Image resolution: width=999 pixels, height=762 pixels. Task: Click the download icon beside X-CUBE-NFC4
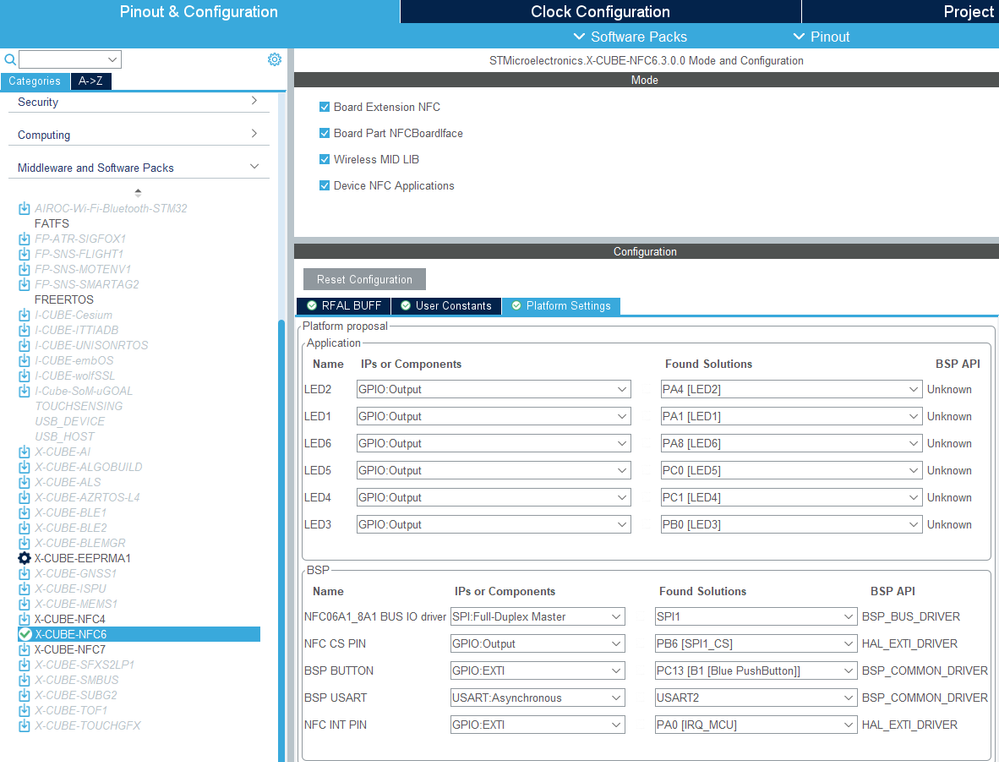[x=24, y=619]
